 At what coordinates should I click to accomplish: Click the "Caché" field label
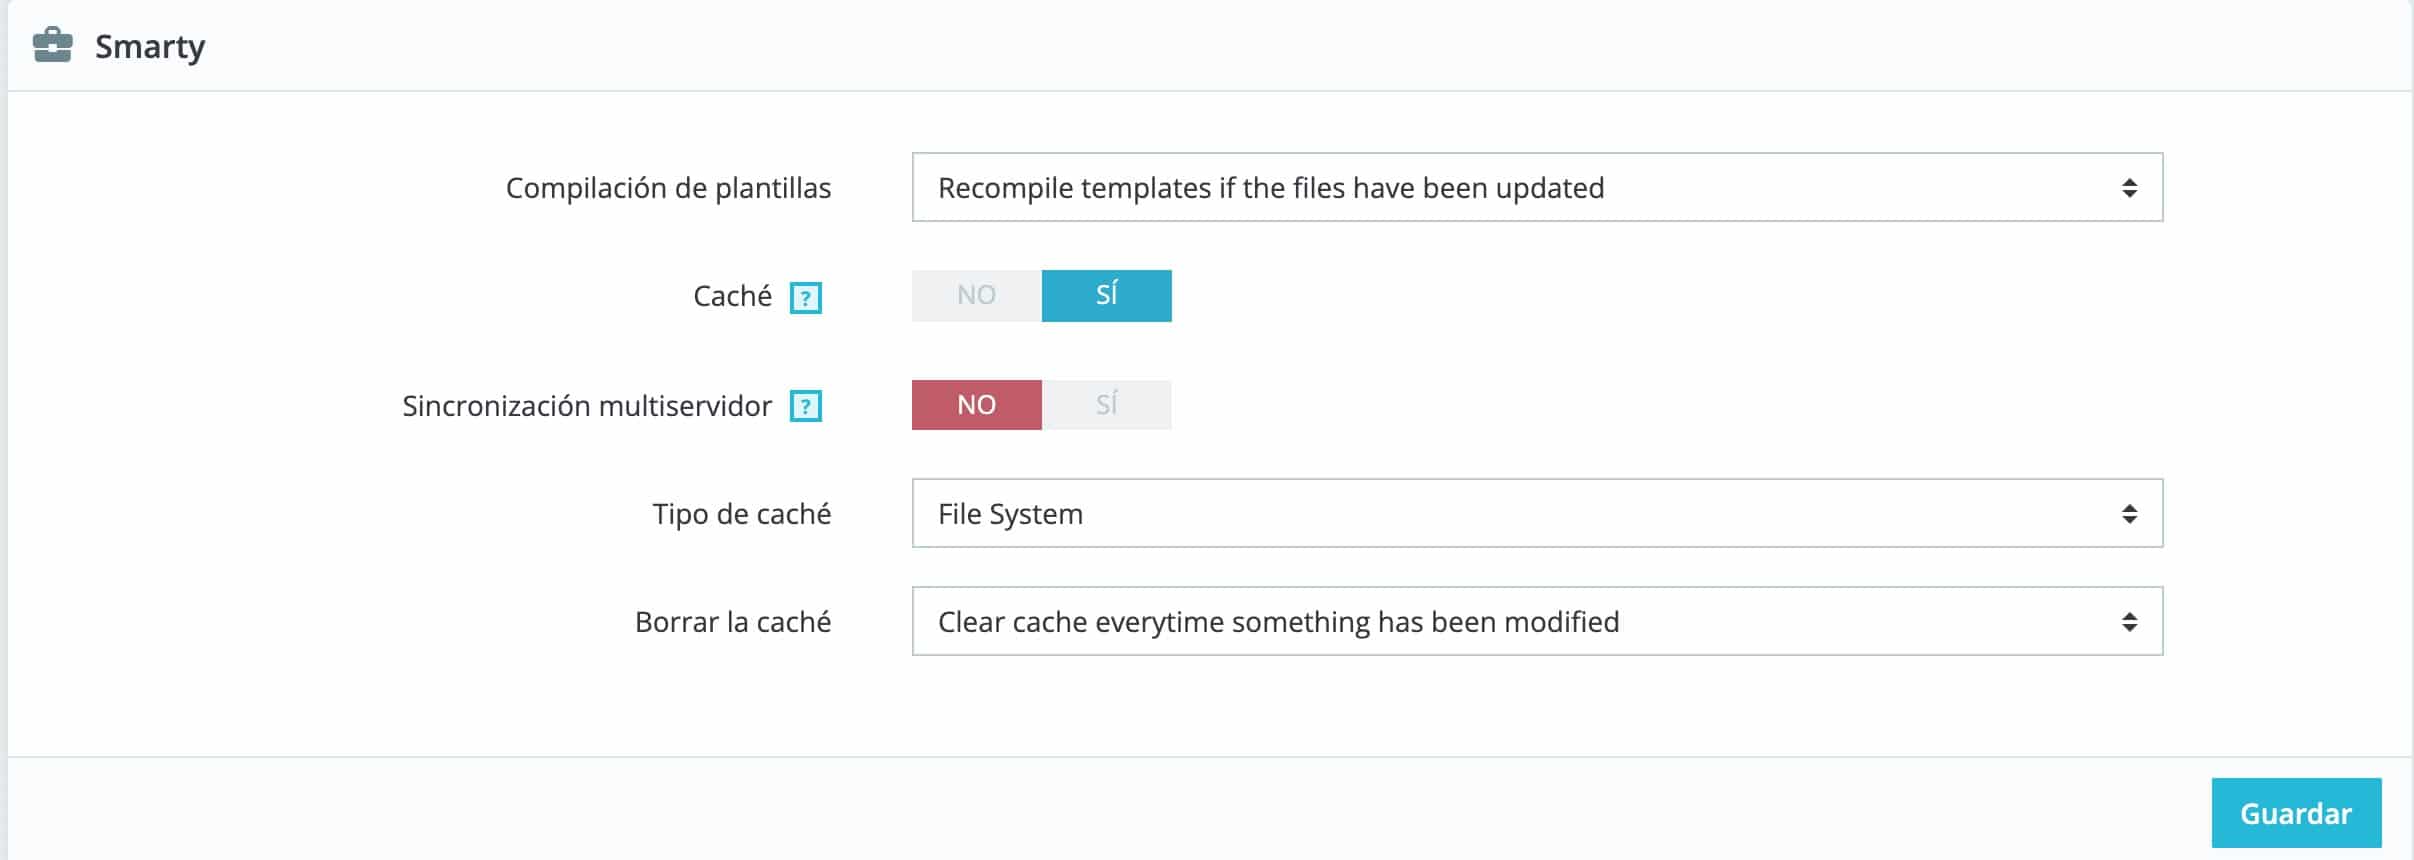(x=732, y=296)
